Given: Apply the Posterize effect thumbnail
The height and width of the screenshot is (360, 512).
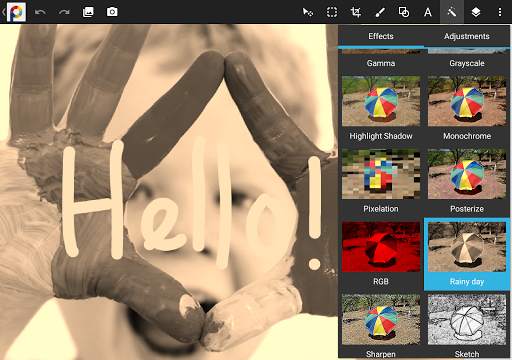Looking at the screenshot, I should coord(467,174).
